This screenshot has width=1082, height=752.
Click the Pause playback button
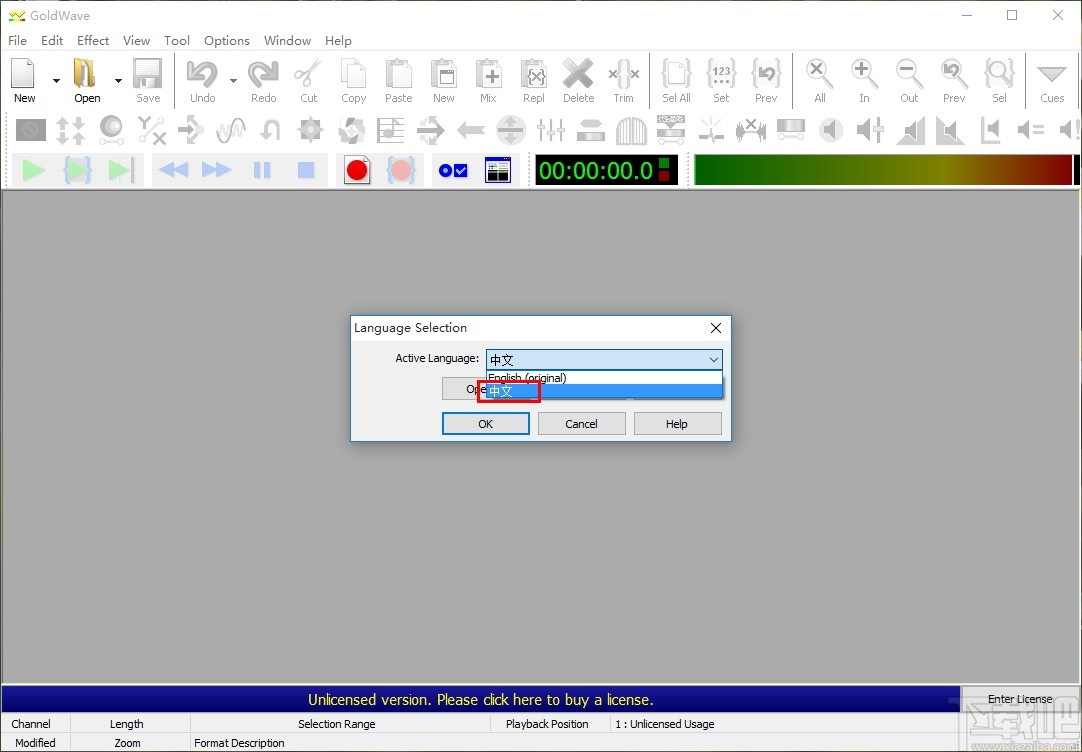click(x=262, y=170)
